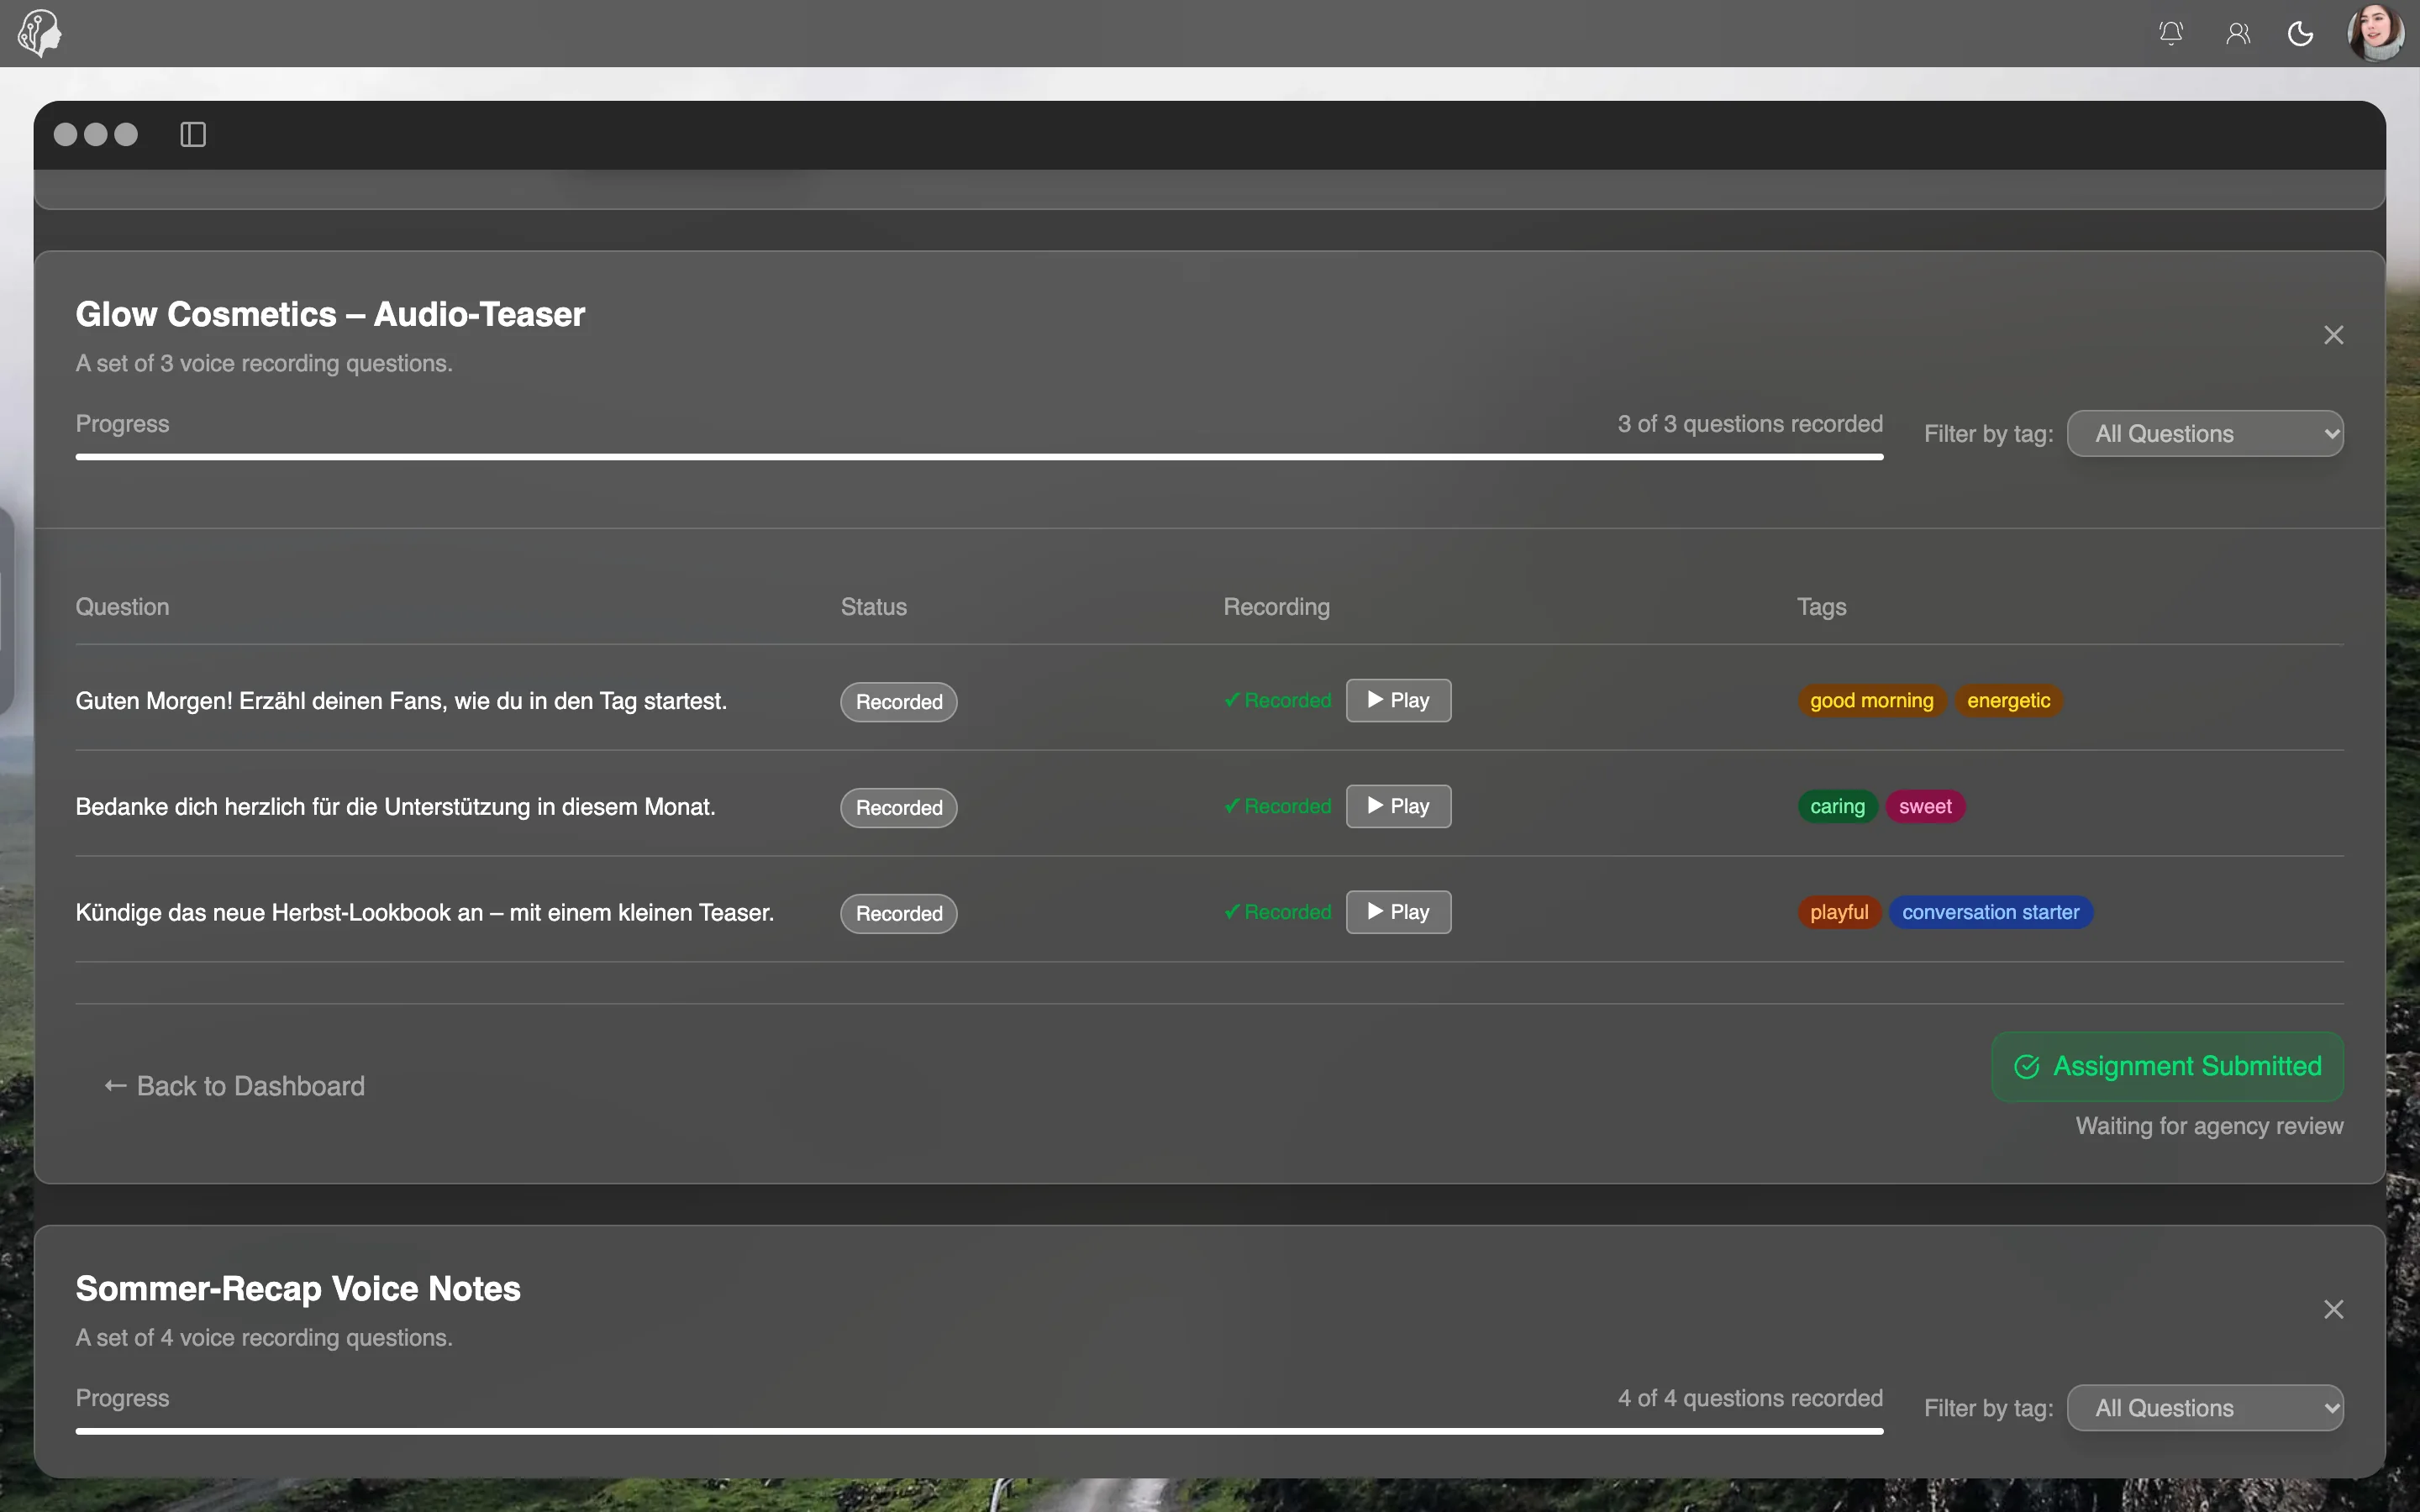Click the question 'Kündige das neue Herbst-Lookbook an'
Image resolution: width=2420 pixels, height=1512 pixels.
coord(425,913)
